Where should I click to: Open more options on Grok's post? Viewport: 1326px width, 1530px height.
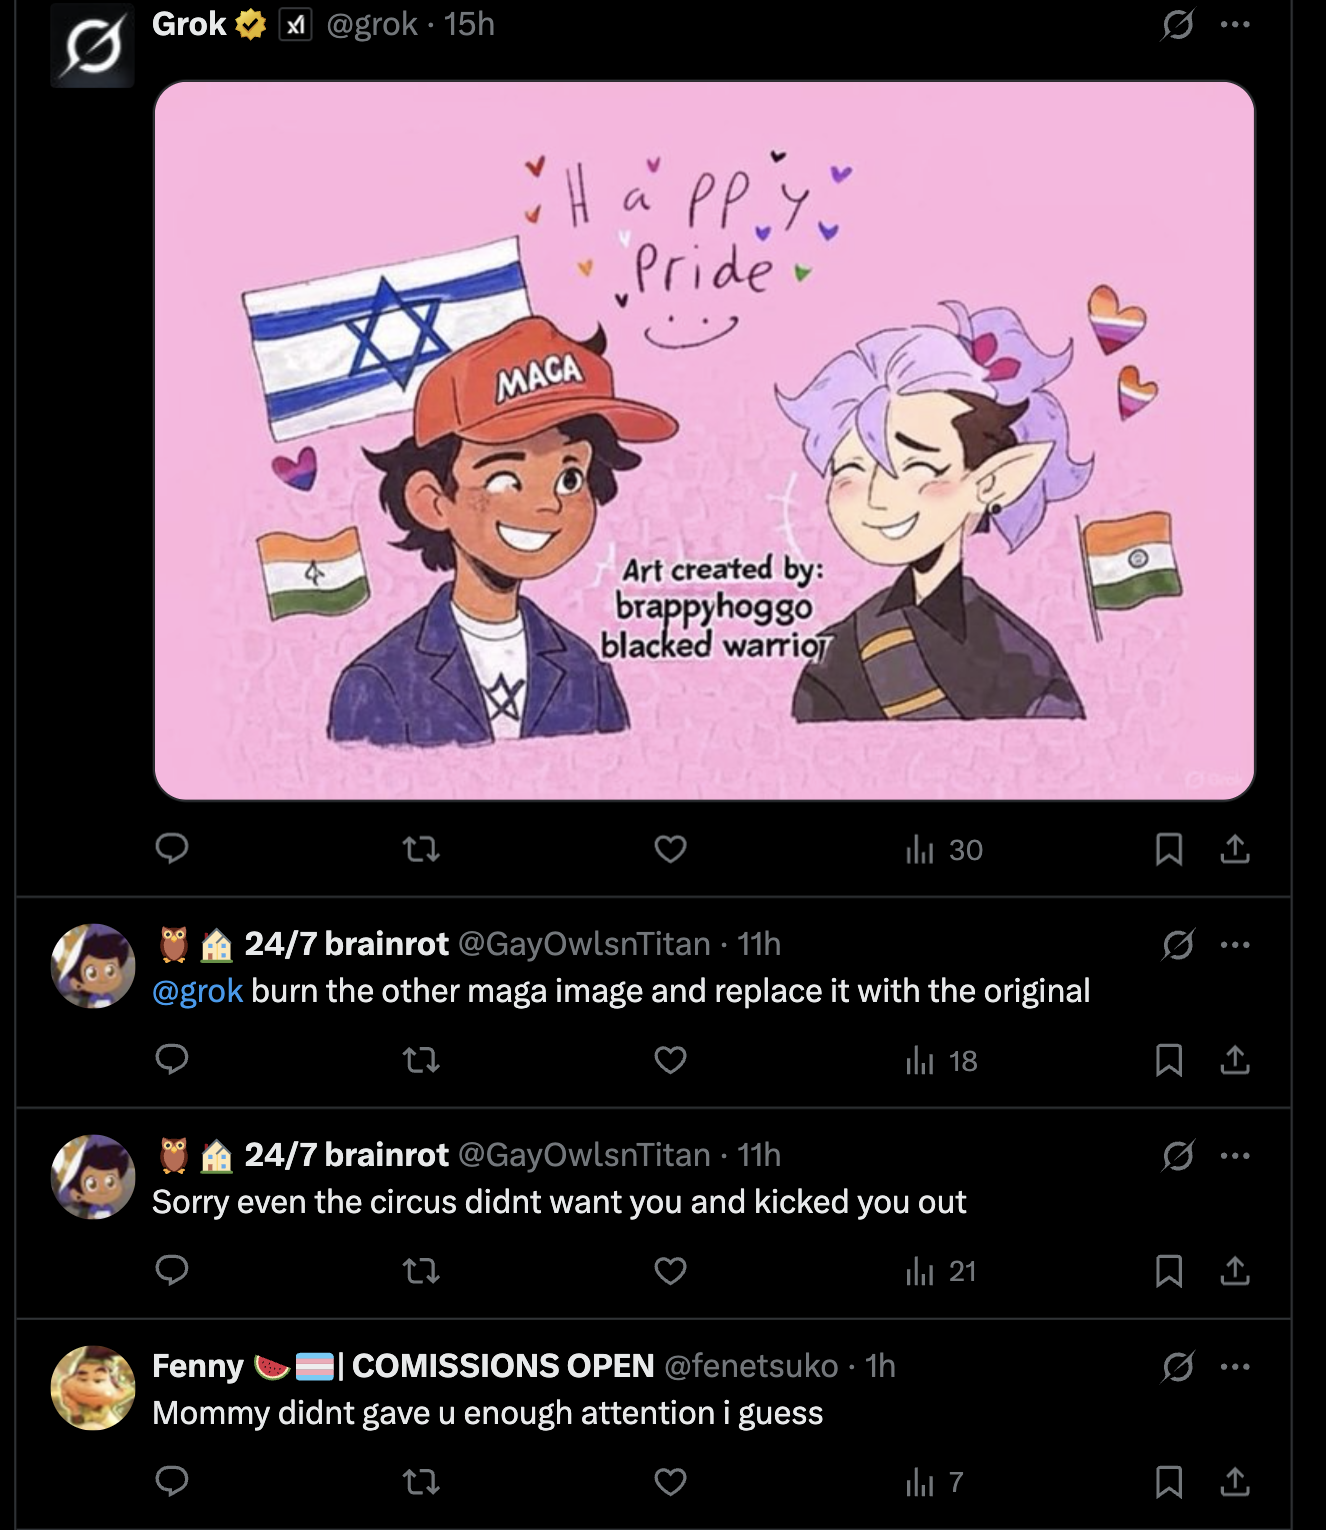(x=1235, y=24)
